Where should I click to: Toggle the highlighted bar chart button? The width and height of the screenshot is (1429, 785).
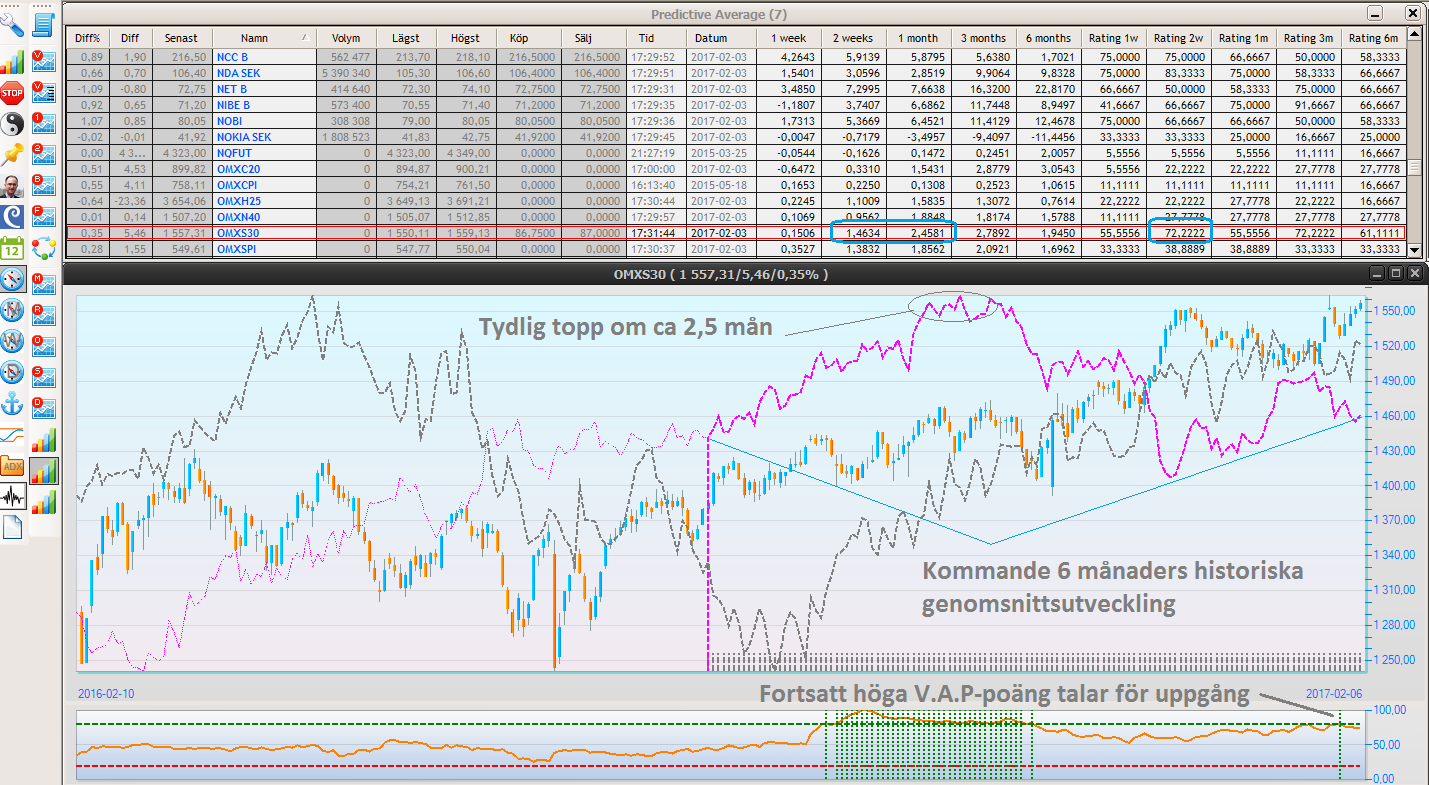click(44, 471)
